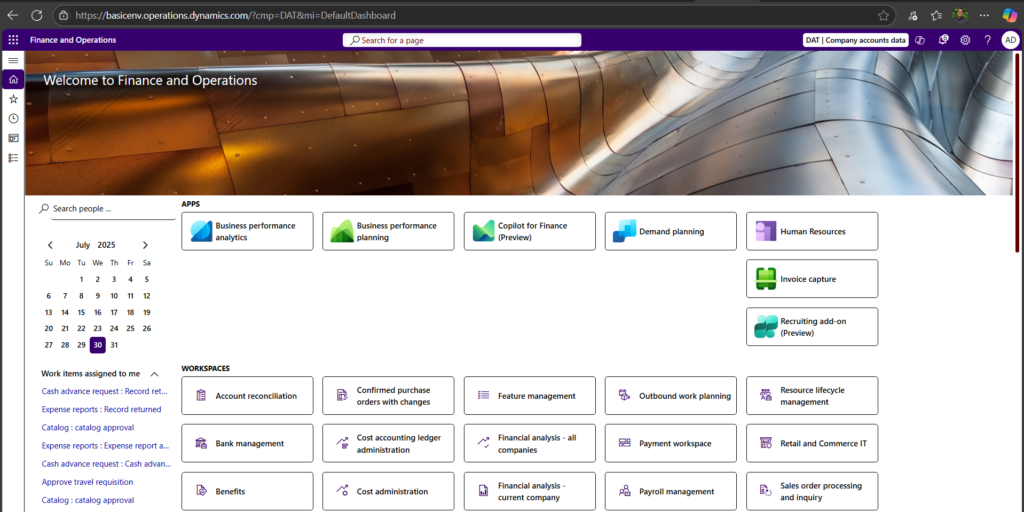Screen dimensions: 1024x512
Task: Open browser favorites list icon
Action: pos(936,15)
